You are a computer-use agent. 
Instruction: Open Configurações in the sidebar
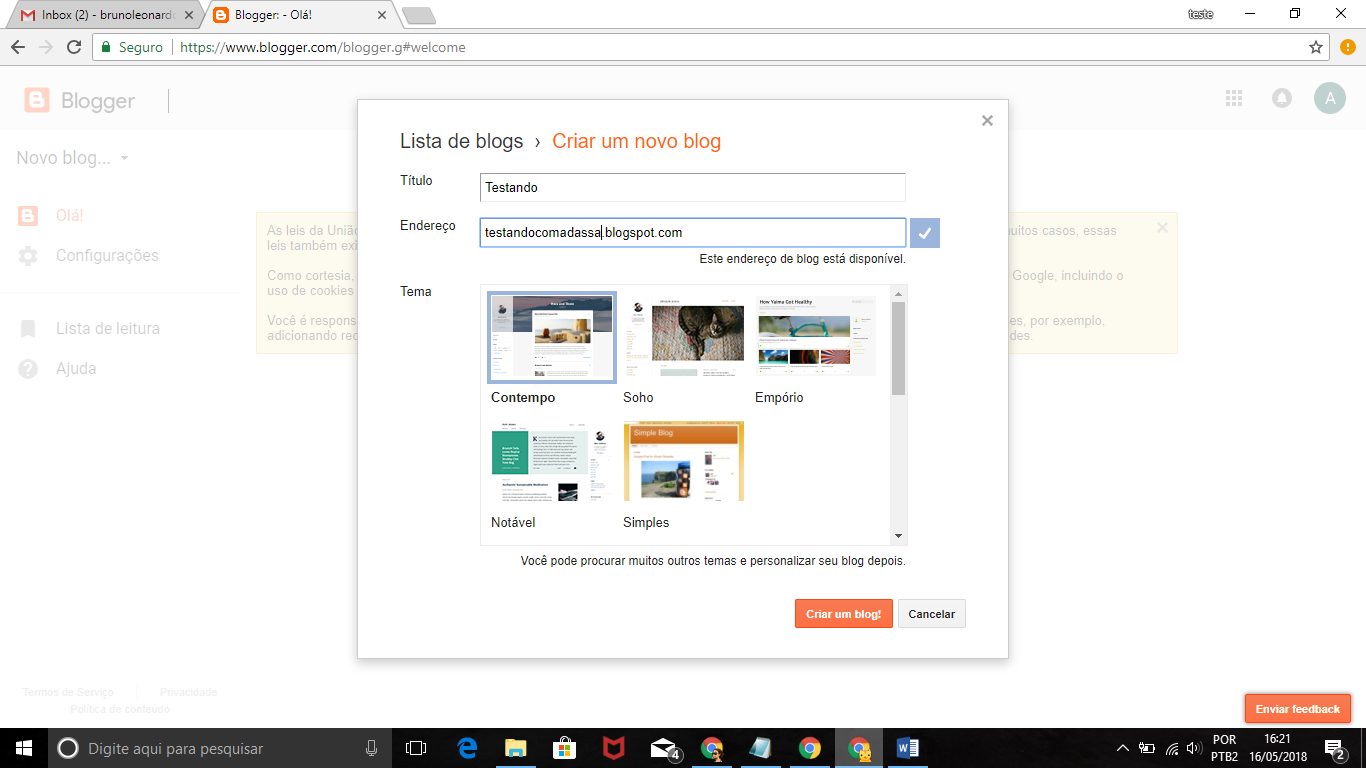coord(107,256)
